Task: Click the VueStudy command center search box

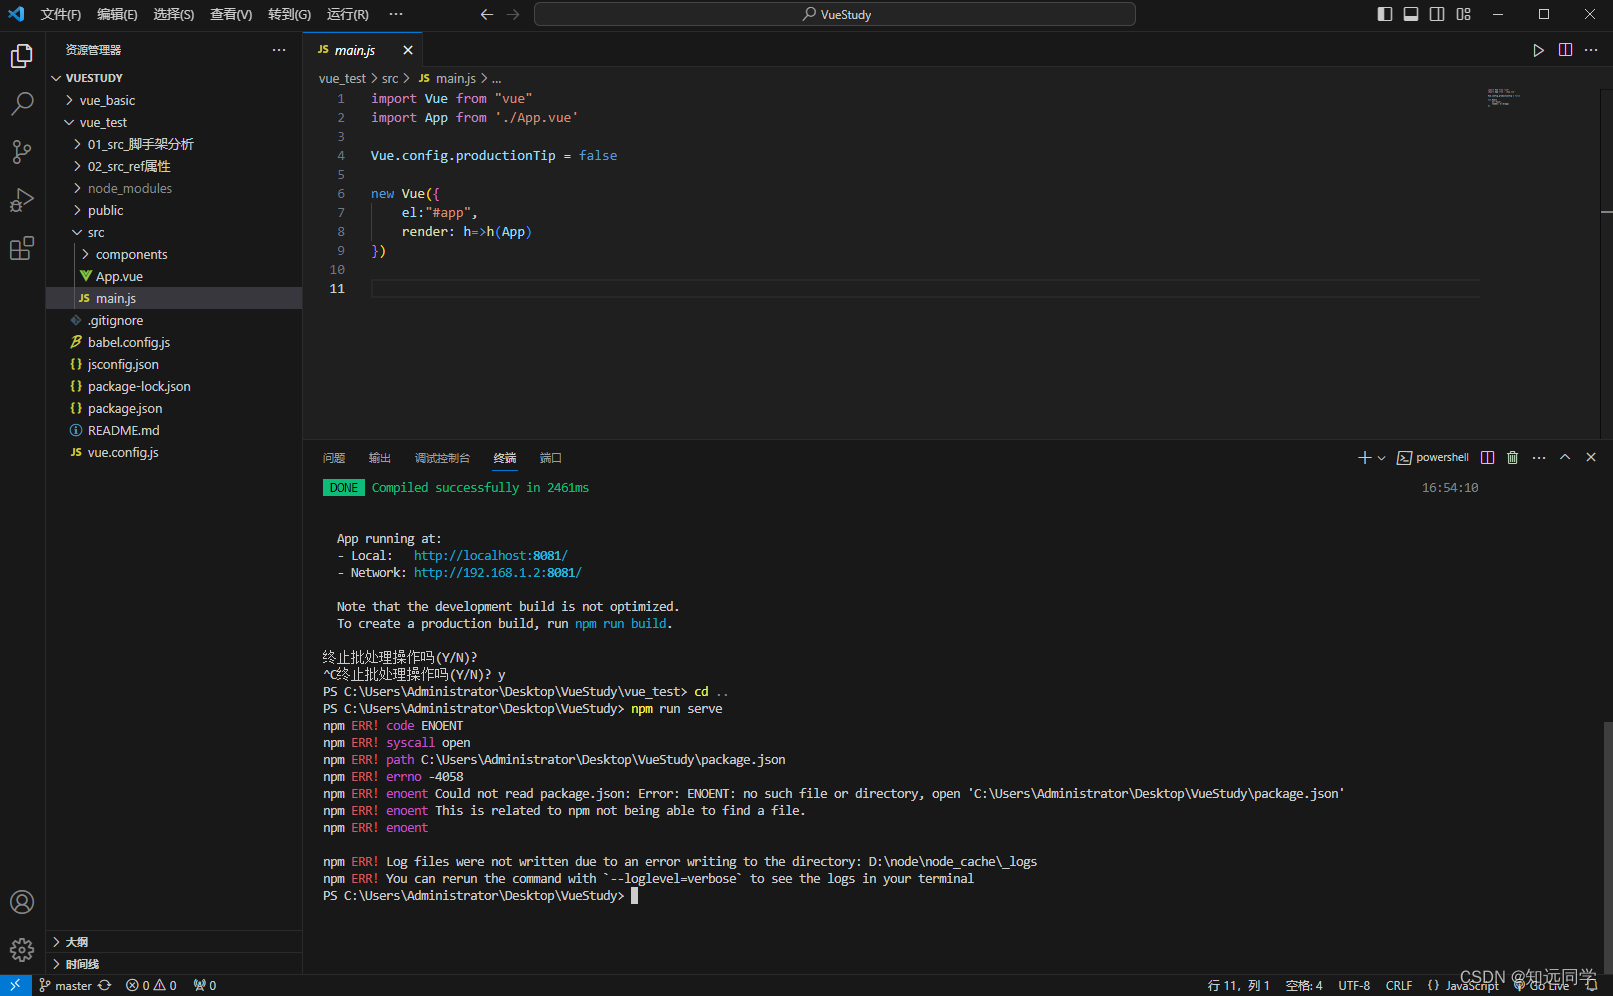Action: coord(835,14)
